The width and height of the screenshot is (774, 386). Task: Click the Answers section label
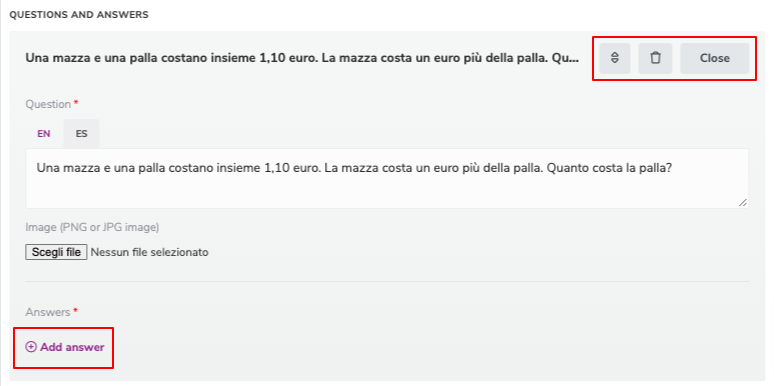point(48,312)
